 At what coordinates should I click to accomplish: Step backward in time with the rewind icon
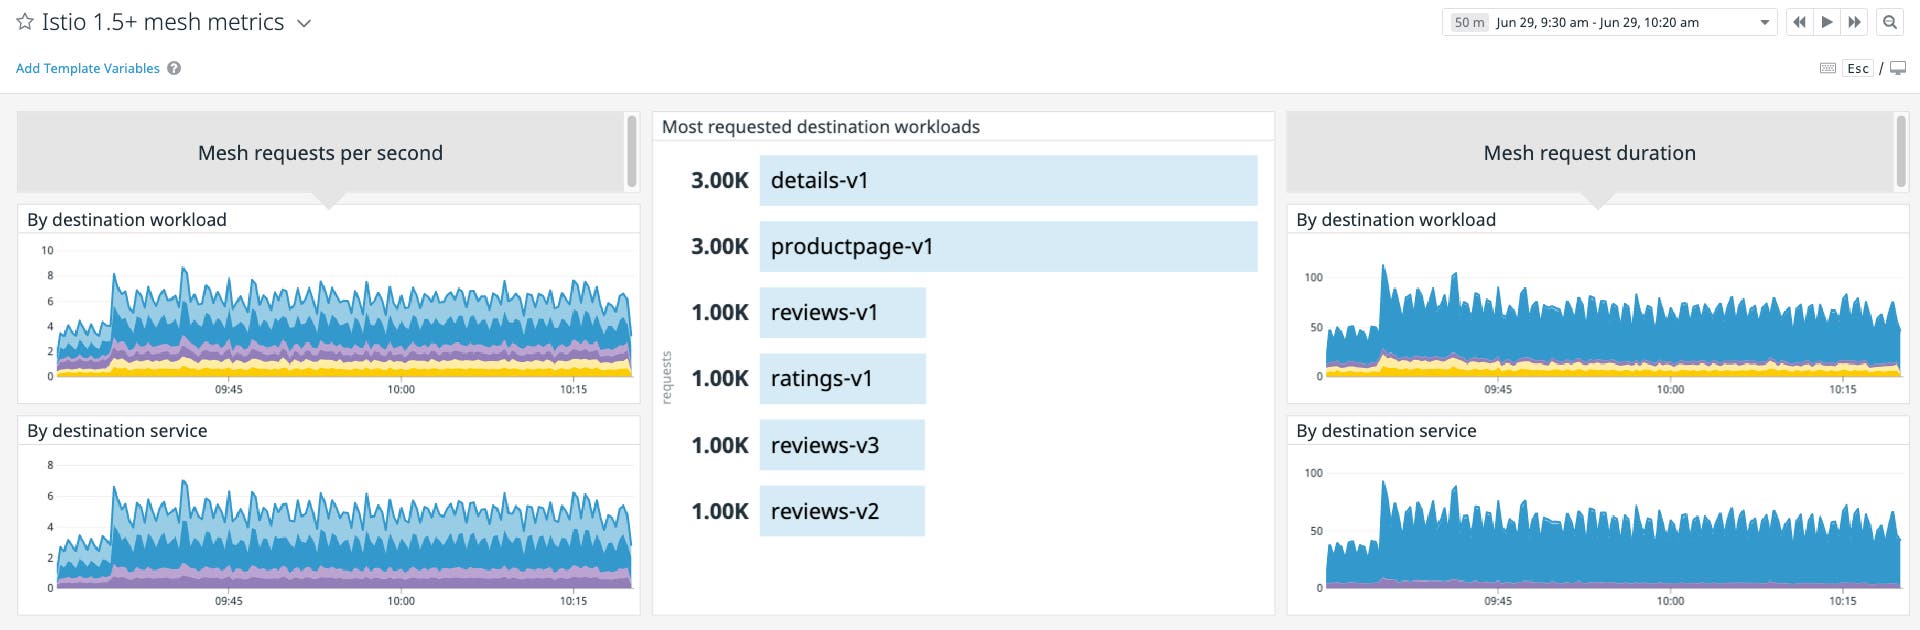(1798, 21)
